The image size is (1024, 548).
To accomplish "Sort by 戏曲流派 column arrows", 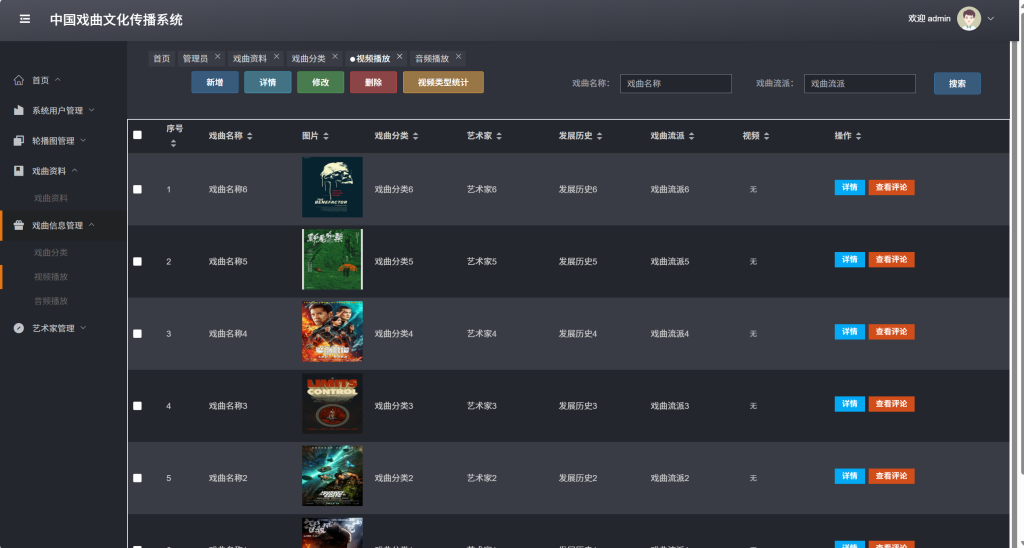I will point(692,136).
